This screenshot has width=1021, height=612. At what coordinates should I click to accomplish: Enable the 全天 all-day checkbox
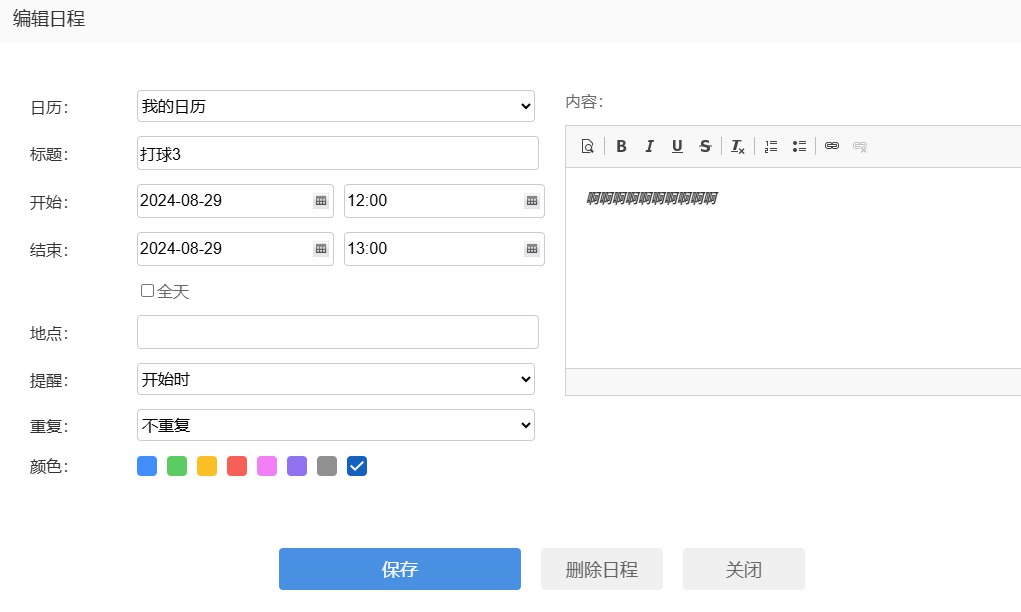tap(147, 291)
